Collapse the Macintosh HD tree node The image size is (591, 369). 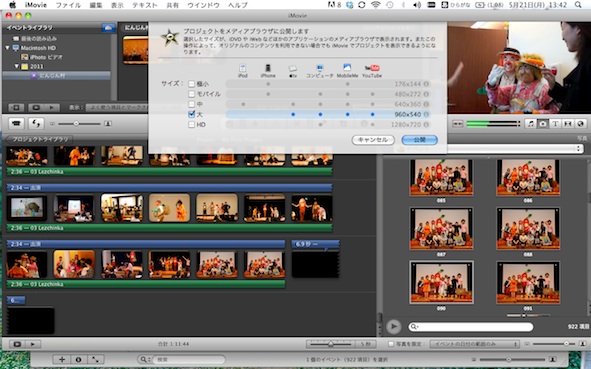click(7, 48)
